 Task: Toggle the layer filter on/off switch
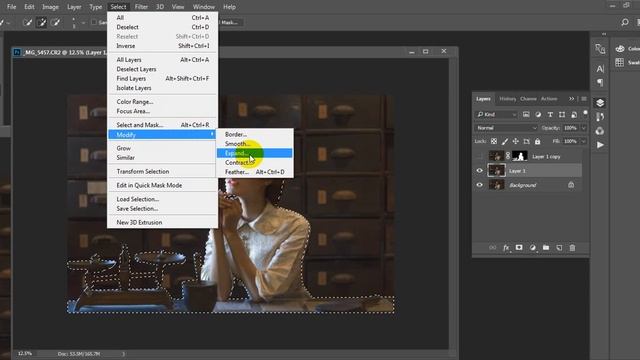[585, 113]
